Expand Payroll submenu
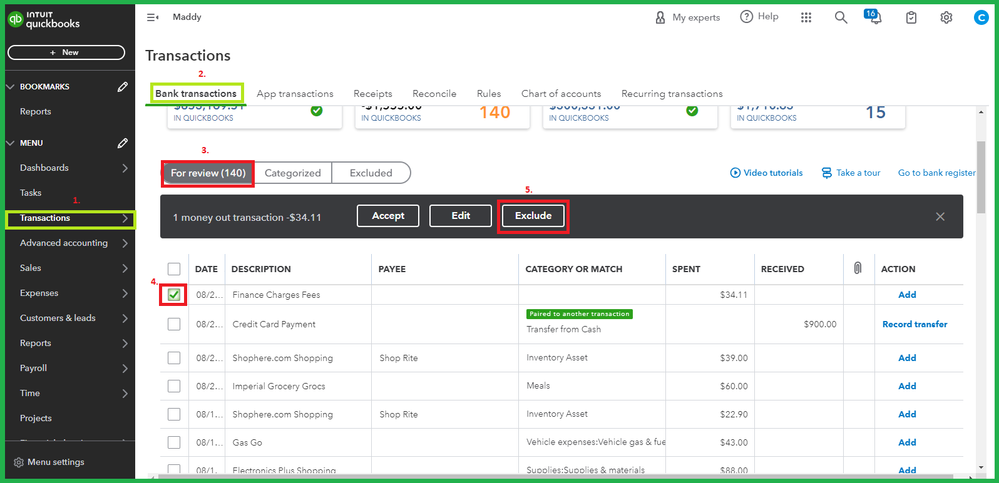Image resolution: width=999 pixels, height=483 pixels. 125,368
